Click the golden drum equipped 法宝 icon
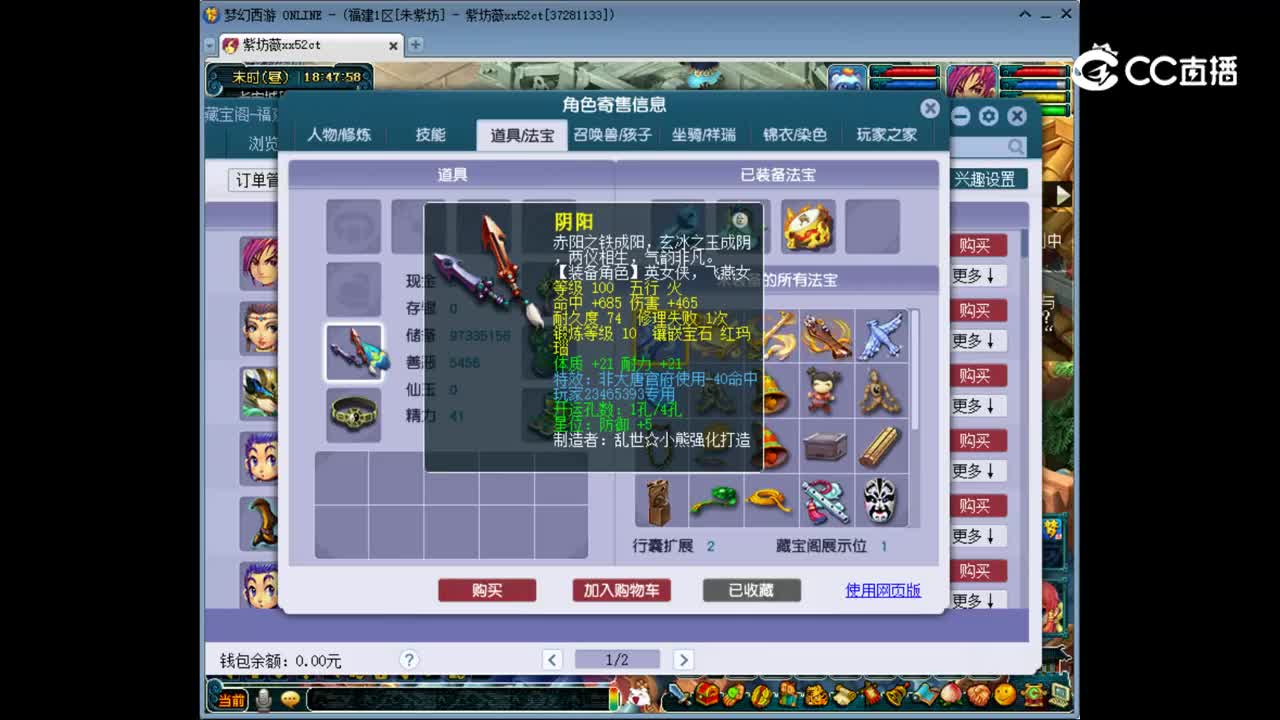The image size is (1280, 720). point(807,227)
